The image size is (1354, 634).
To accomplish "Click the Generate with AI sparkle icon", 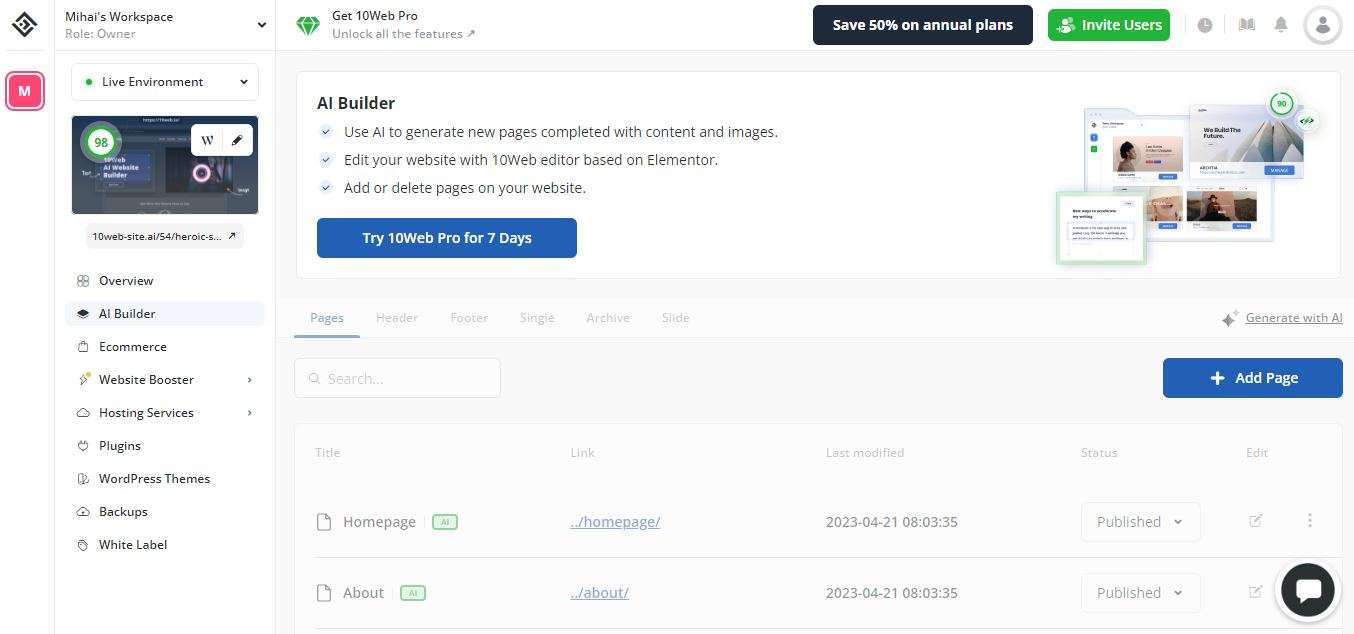I will click(x=1230, y=319).
